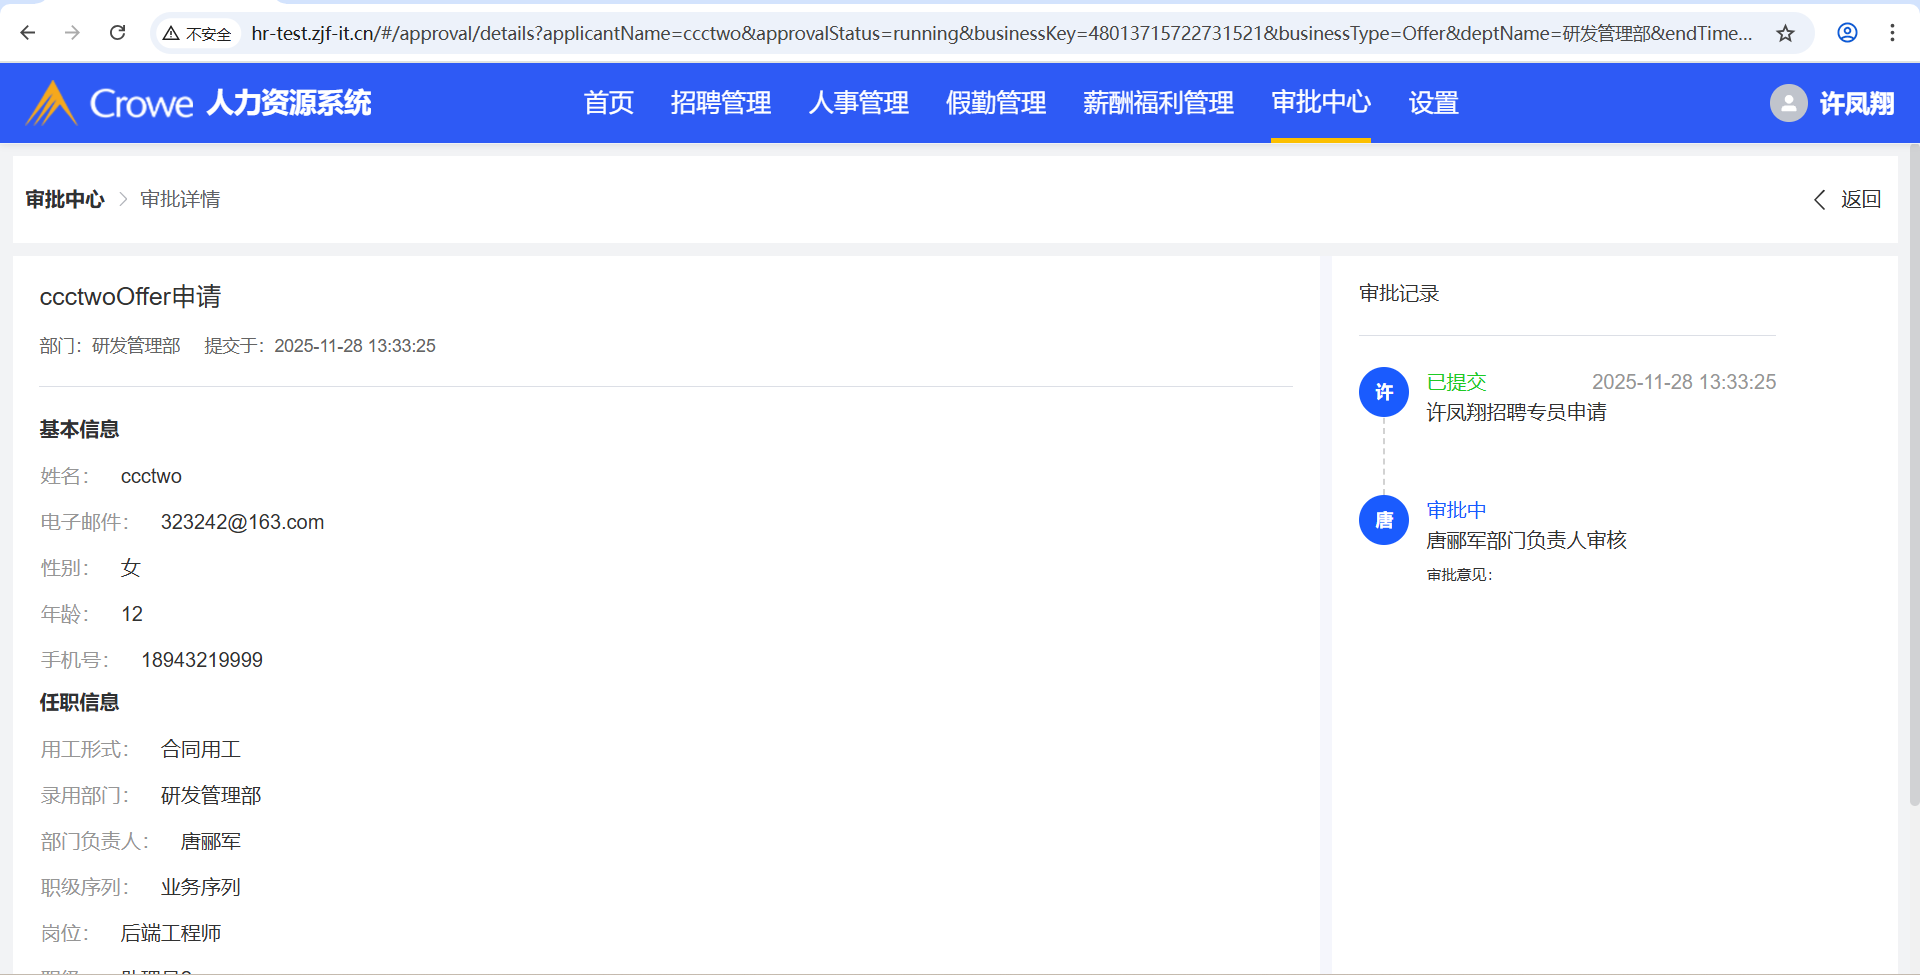This screenshot has width=1920, height=975.
Task: Click the 审批记录 panel heading
Action: coord(1399,294)
